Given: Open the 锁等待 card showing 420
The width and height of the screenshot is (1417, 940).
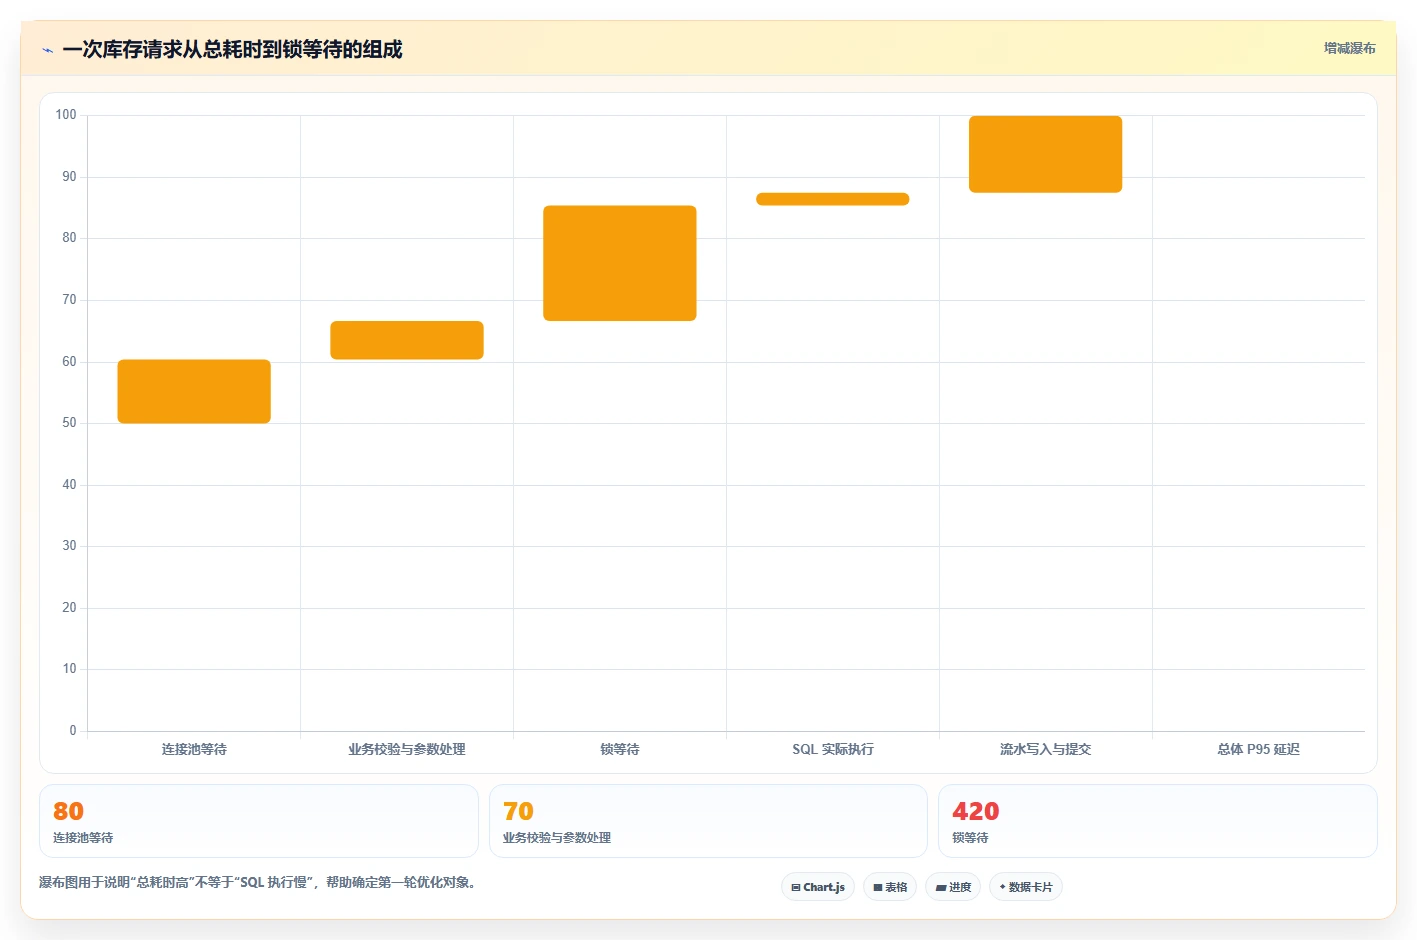Looking at the screenshot, I should pos(1158,821).
